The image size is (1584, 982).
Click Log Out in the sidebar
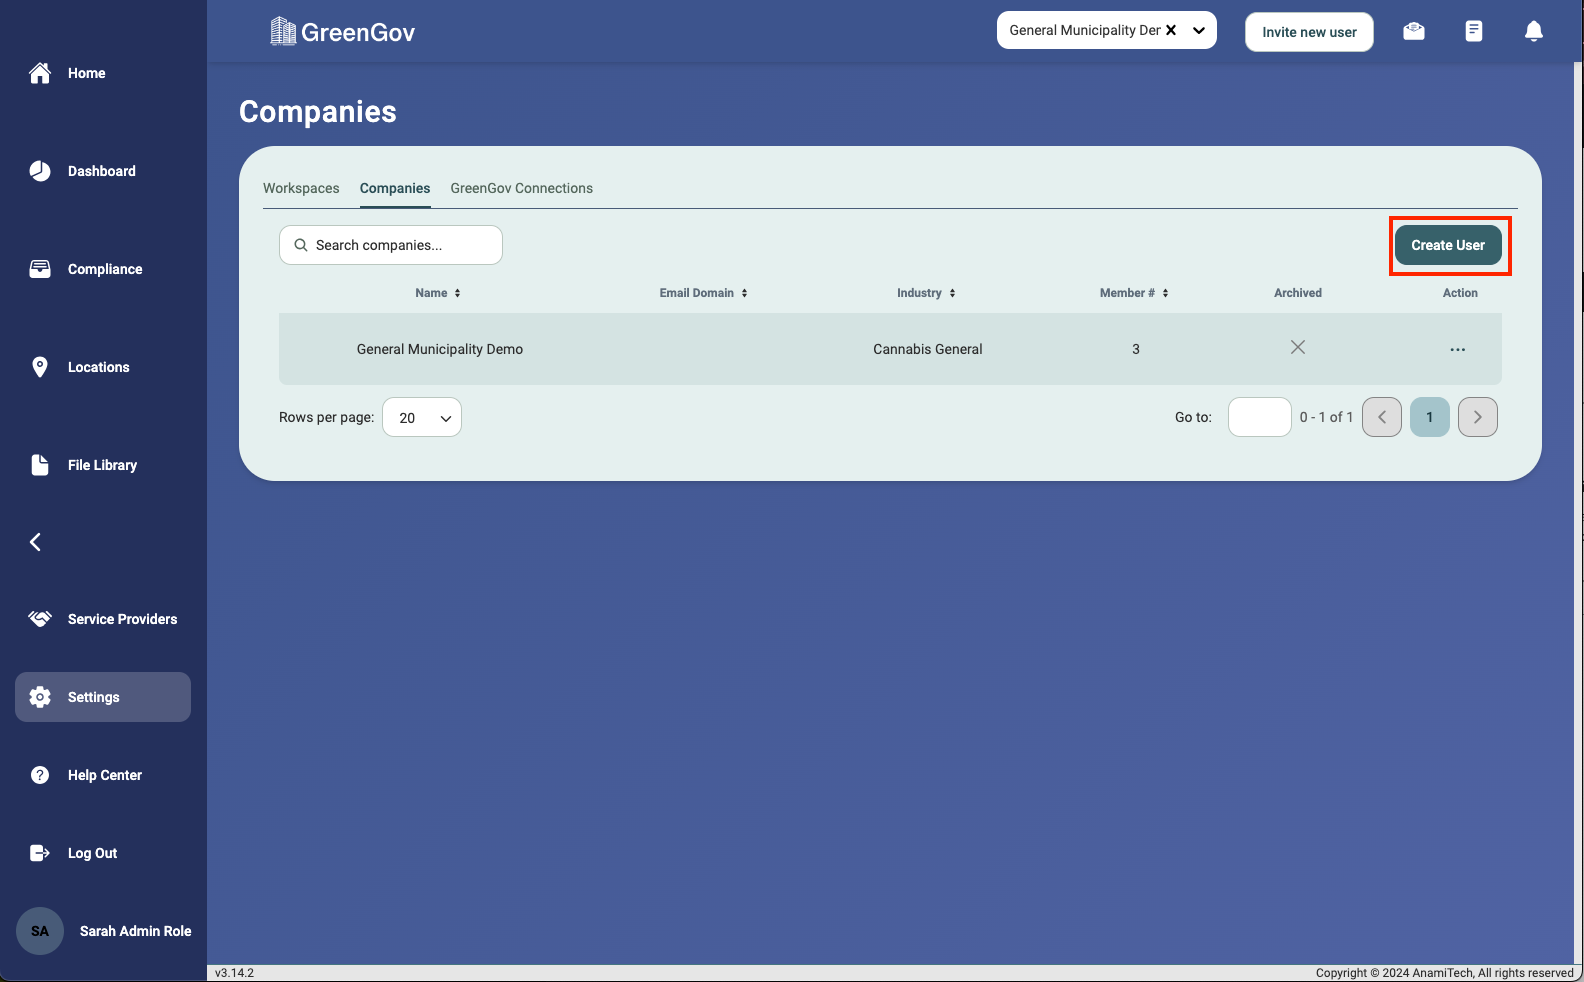(x=93, y=853)
